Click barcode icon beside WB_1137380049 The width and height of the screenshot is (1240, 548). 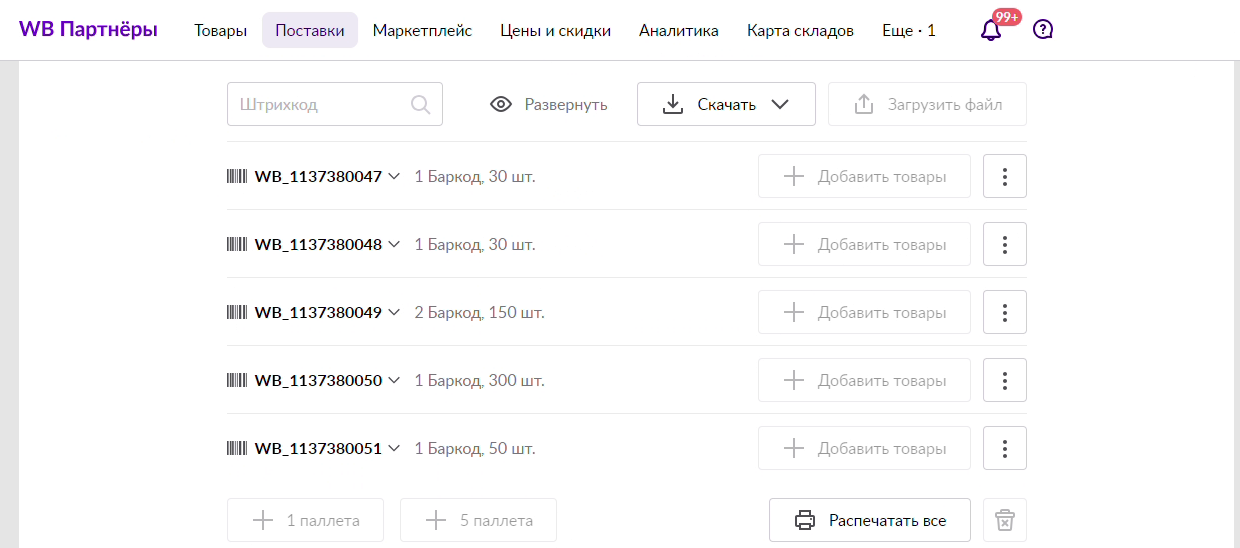(x=237, y=312)
